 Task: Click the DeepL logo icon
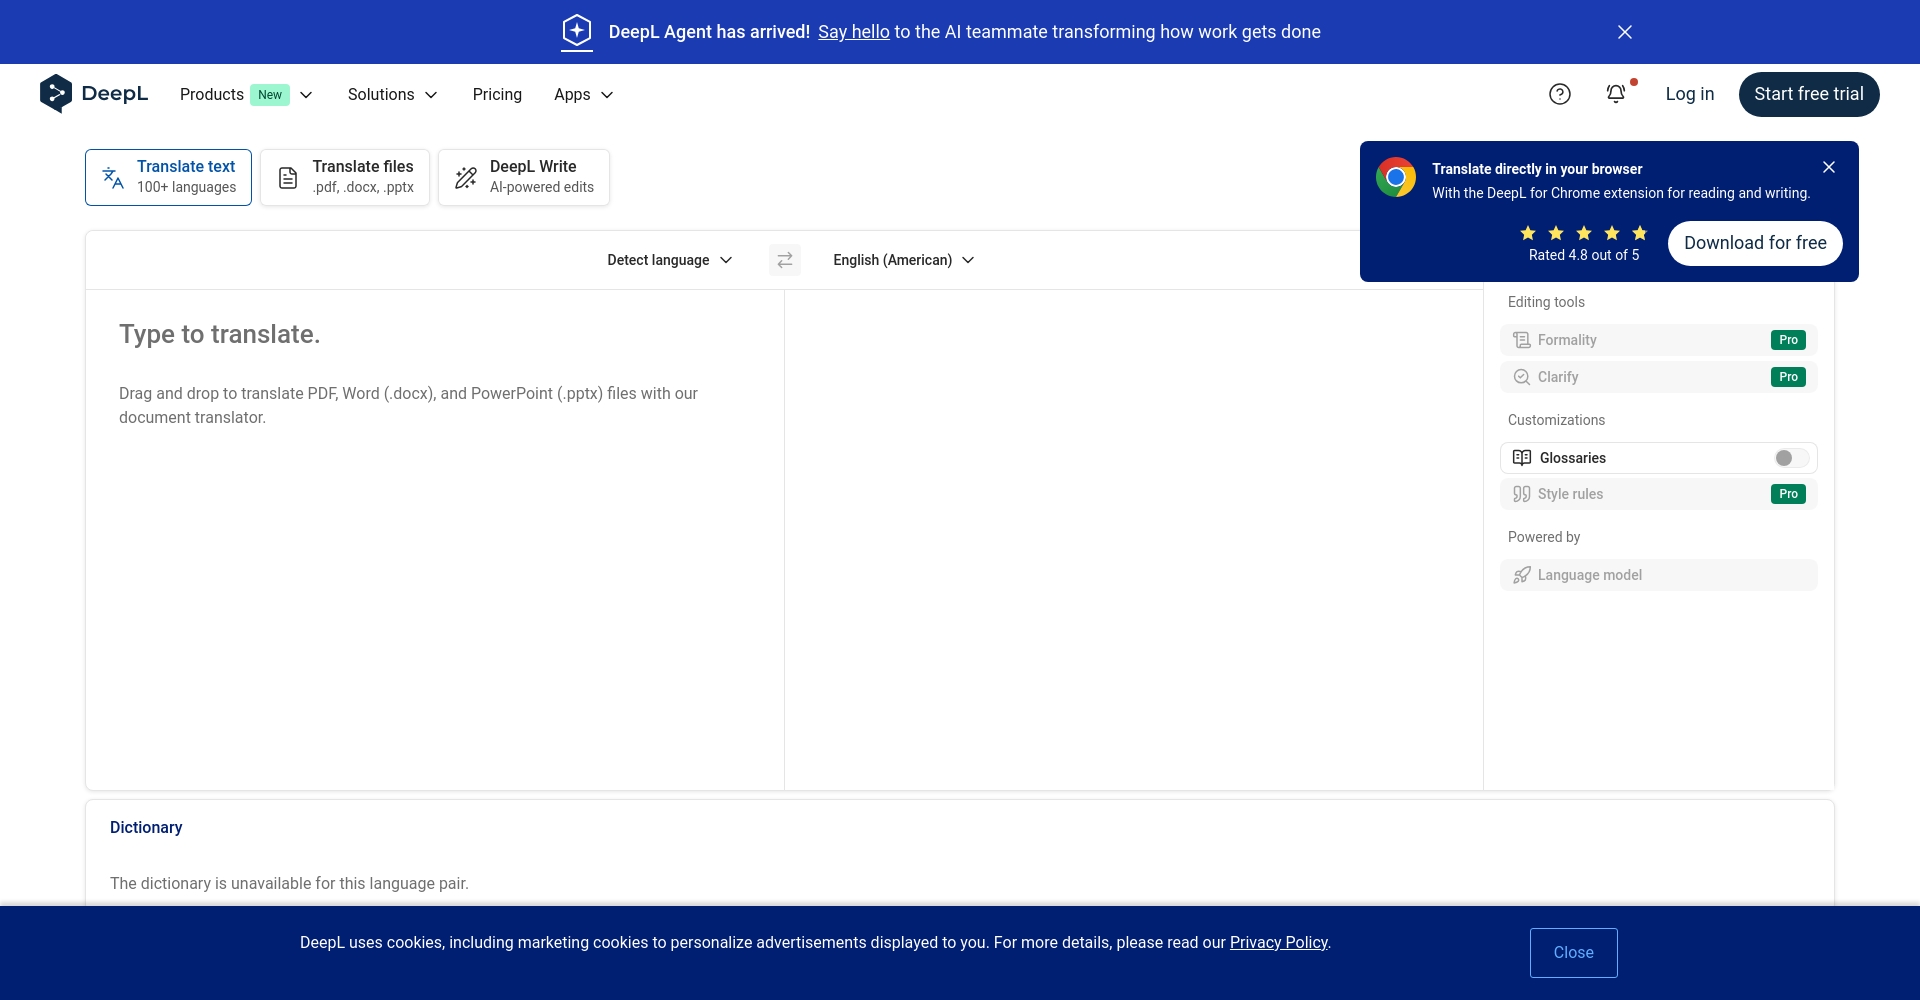click(x=56, y=94)
